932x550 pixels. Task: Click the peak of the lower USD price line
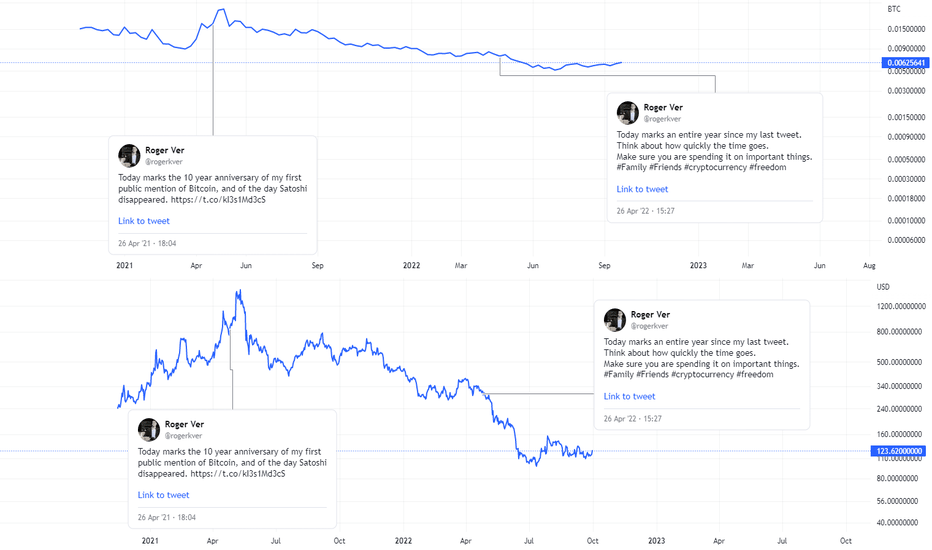pos(239,291)
